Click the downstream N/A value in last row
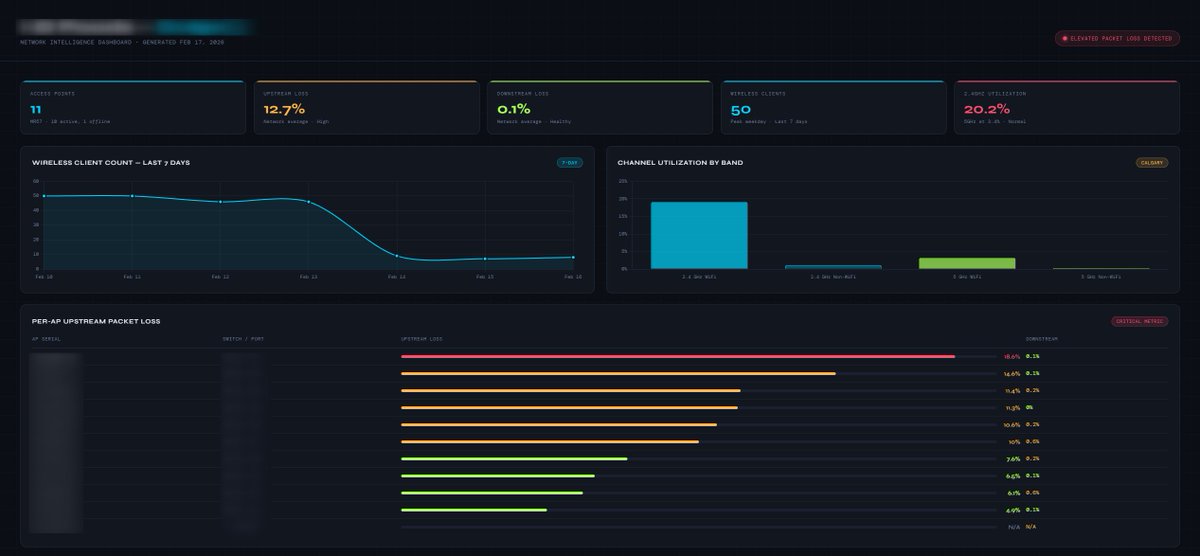This screenshot has height=556, width=1200. point(1031,527)
